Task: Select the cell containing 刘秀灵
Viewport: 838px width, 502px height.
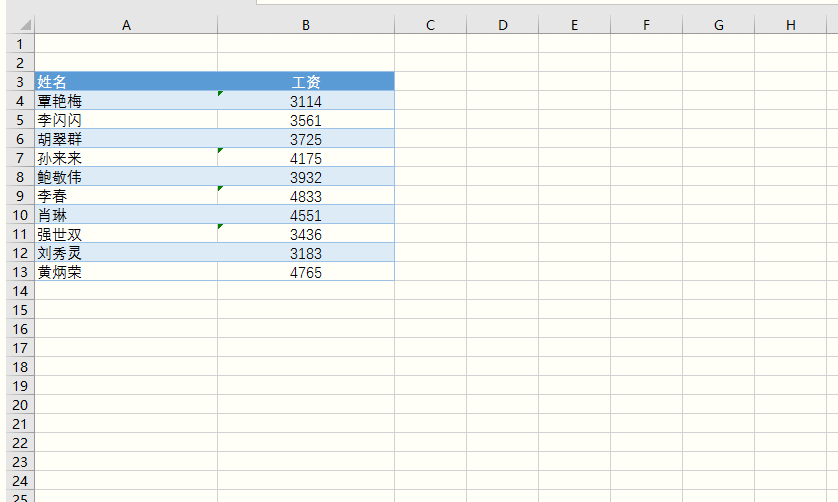Action: 126,252
